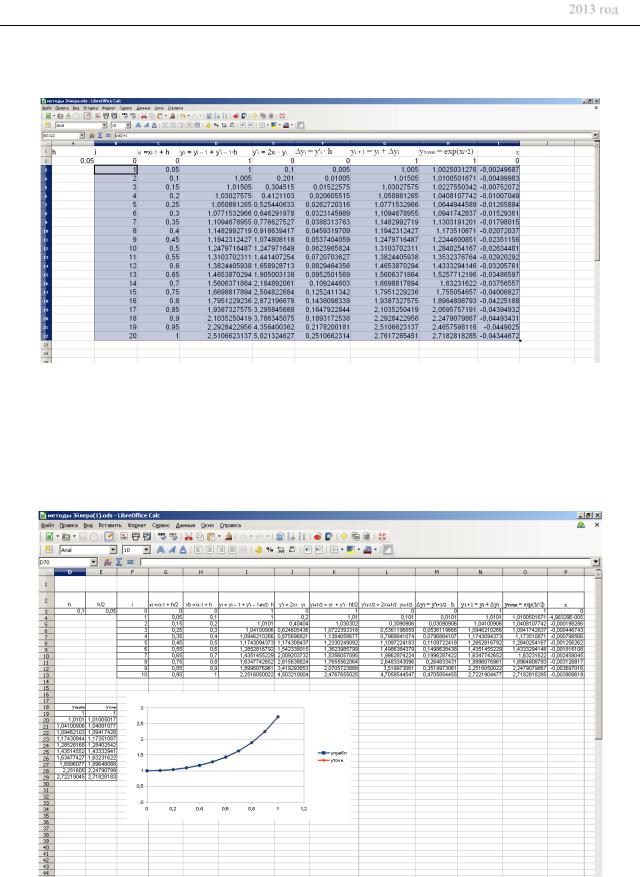Open Данные menu in Эйлера(1).ods window
The height and width of the screenshot is (877, 640).
185,525
